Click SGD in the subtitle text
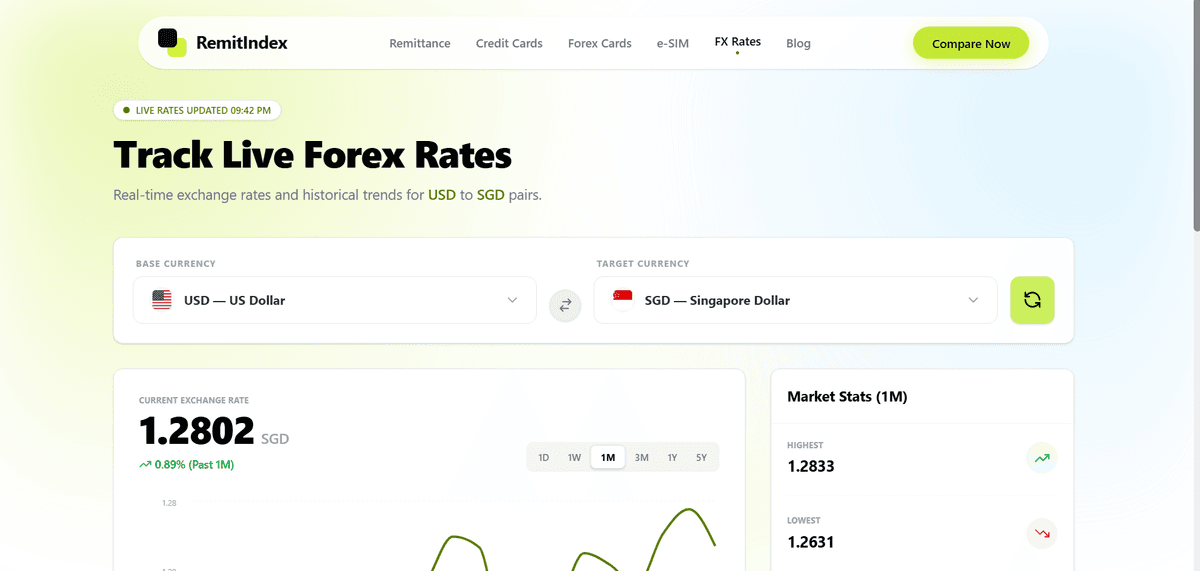The height and width of the screenshot is (571, 1200). pos(491,195)
